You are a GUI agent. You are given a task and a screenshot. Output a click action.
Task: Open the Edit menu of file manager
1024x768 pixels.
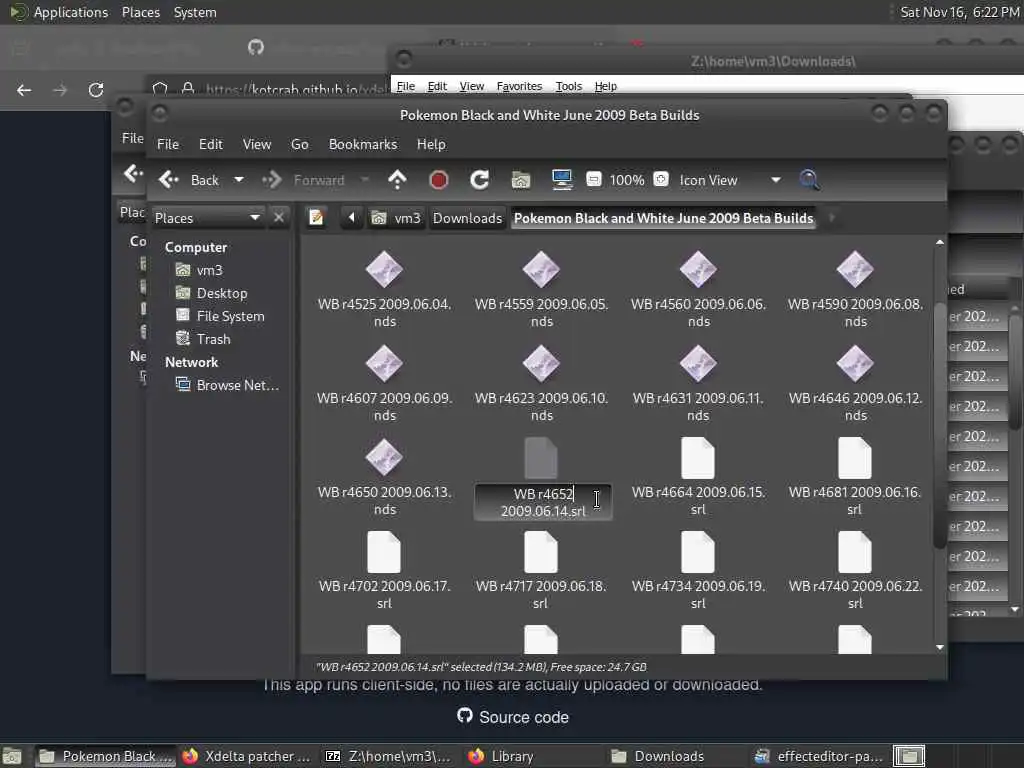pyautogui.click(x=210, y=144)
